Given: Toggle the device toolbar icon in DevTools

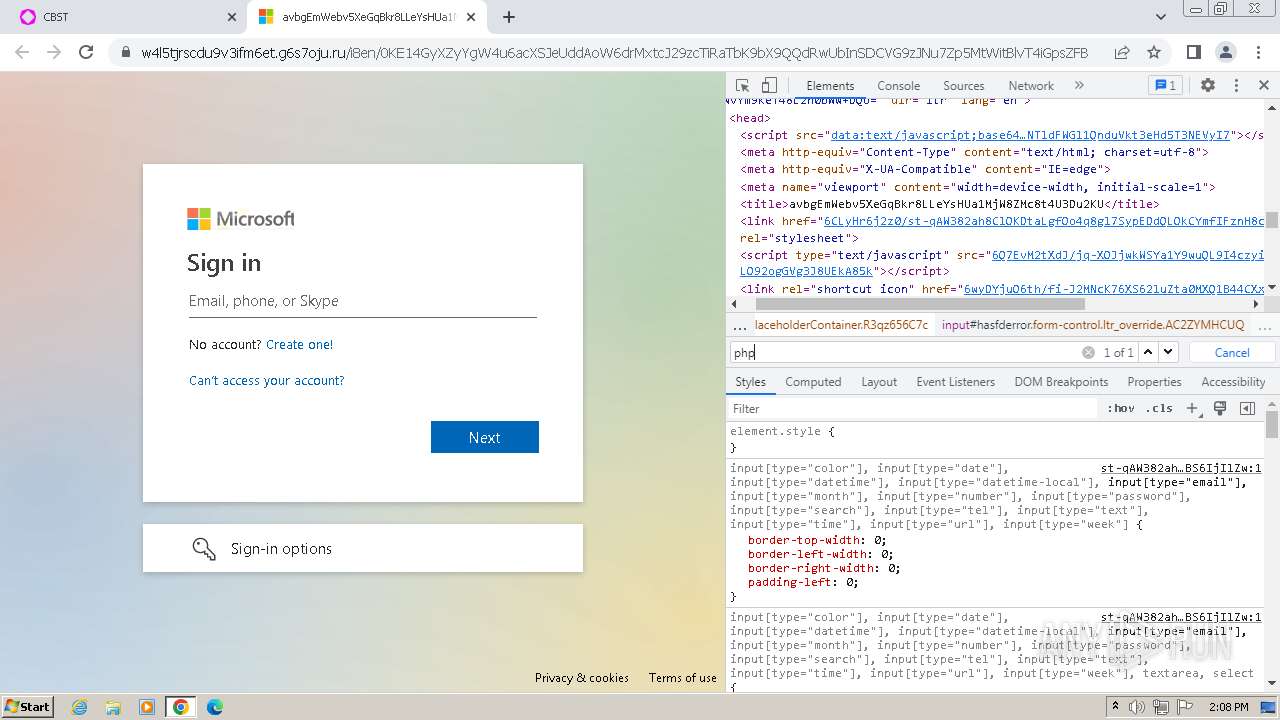Looking at the screenshot, I should pos(769,86).
